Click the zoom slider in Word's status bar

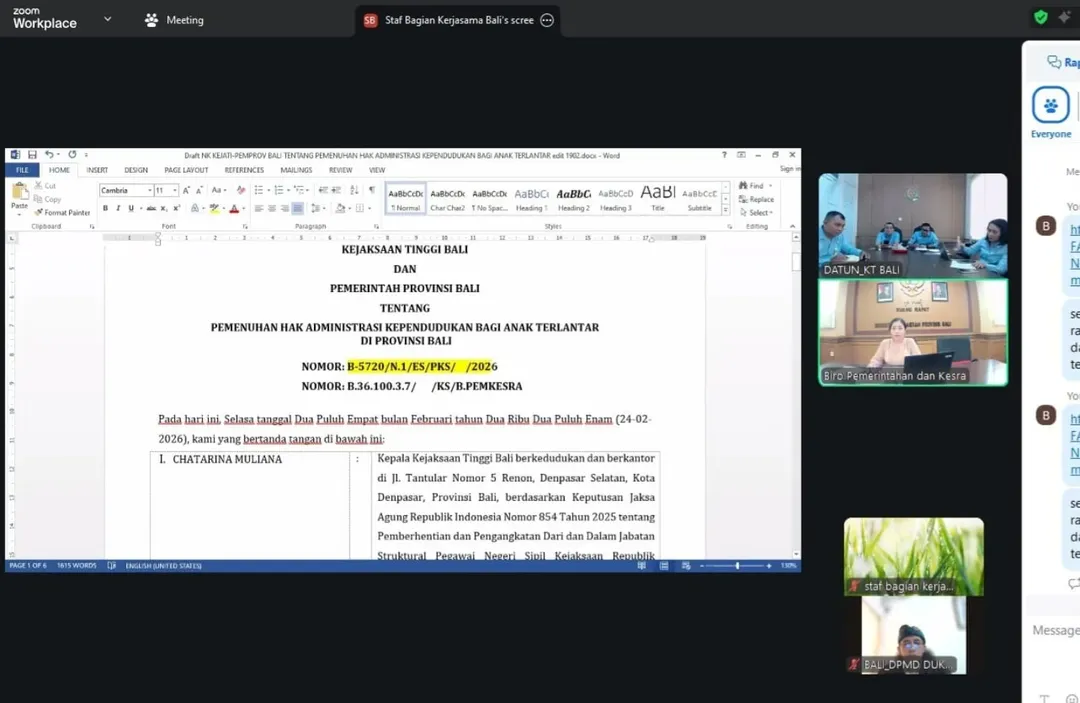pos(737,566)
